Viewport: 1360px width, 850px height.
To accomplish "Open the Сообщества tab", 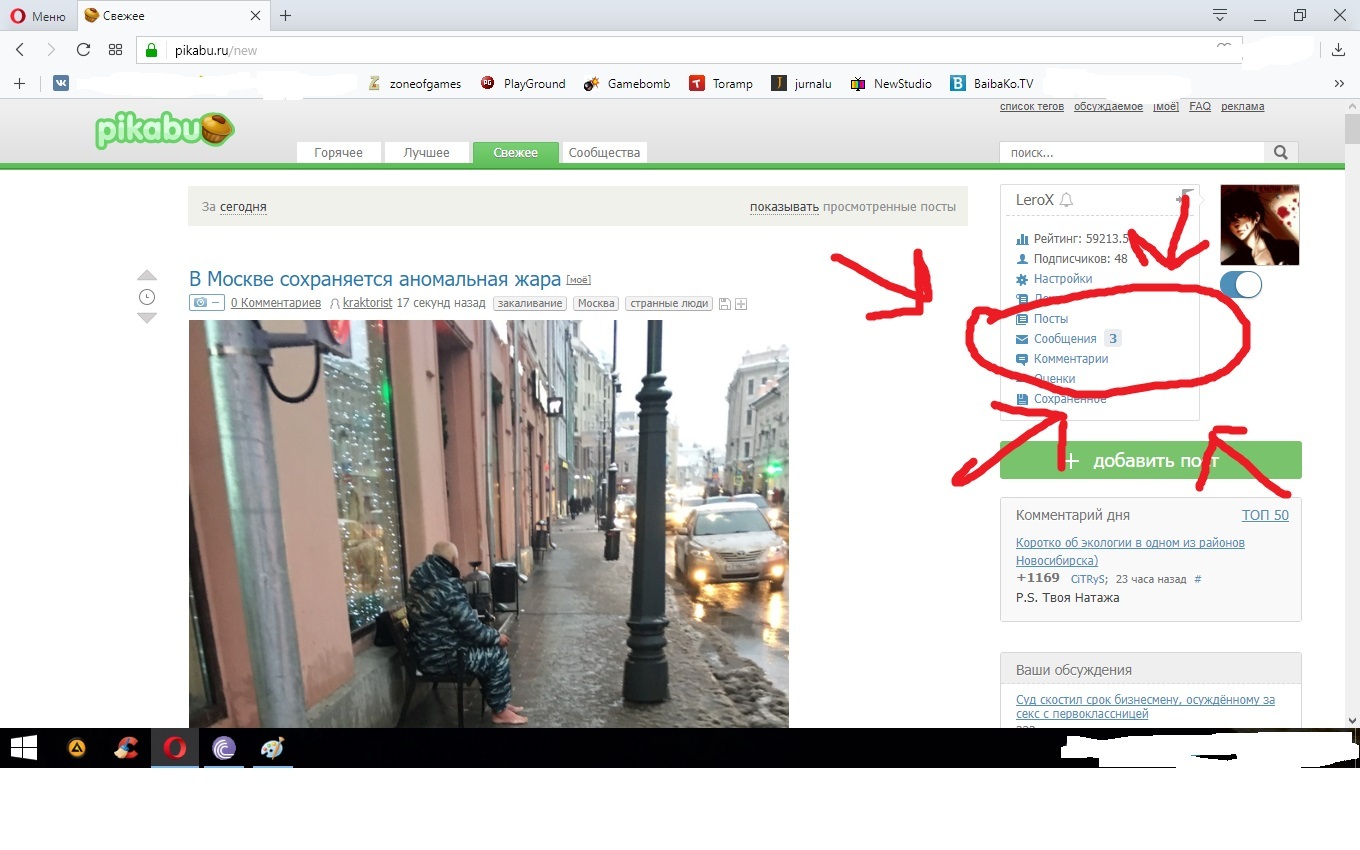I will click(604, 153).
